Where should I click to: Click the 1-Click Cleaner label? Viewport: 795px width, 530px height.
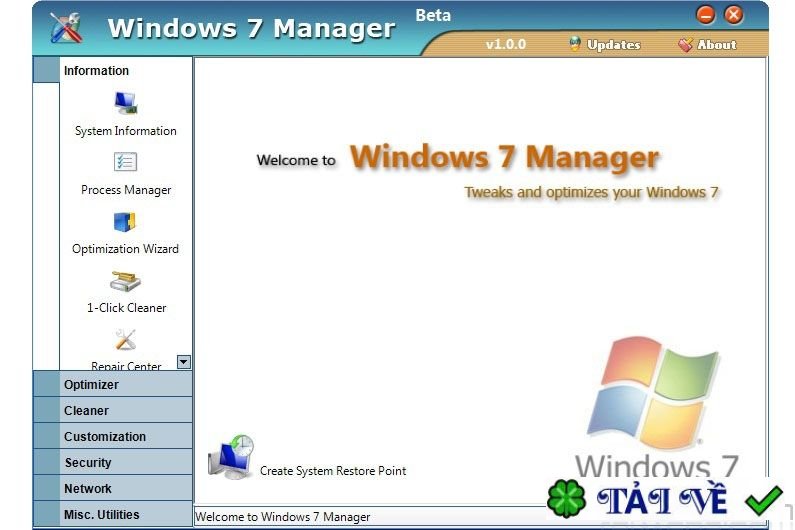(126, 308)
